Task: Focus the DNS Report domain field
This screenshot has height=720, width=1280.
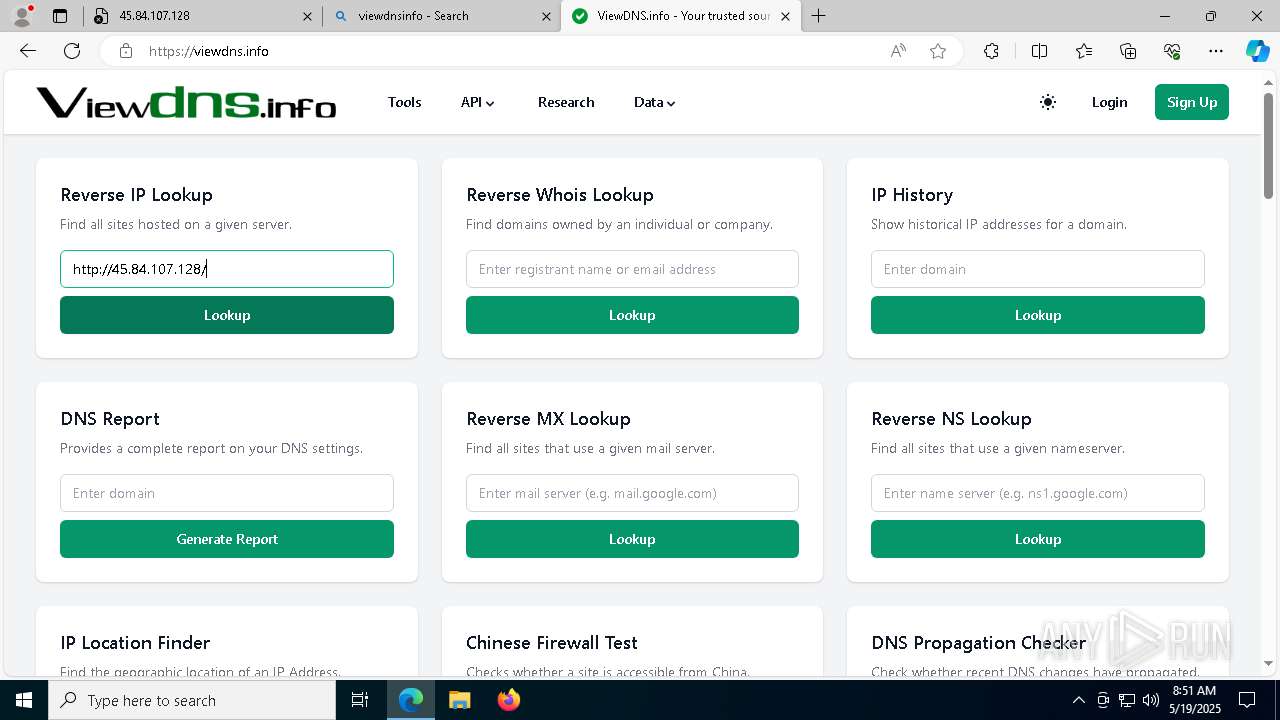Action: (x=227, y=493)
